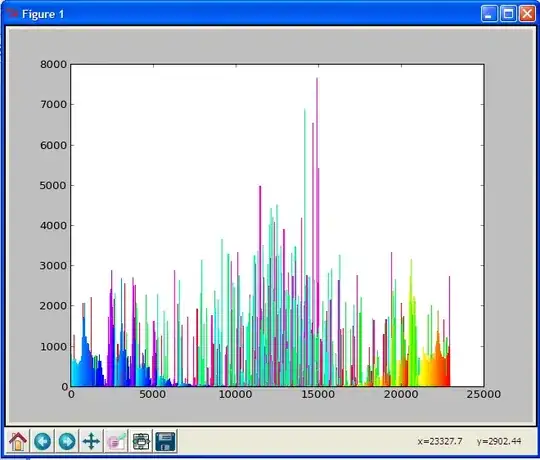Click the 3000 y-axis tick label
Image resolution: width=540 pixels, height=460 pixels.
53,265
